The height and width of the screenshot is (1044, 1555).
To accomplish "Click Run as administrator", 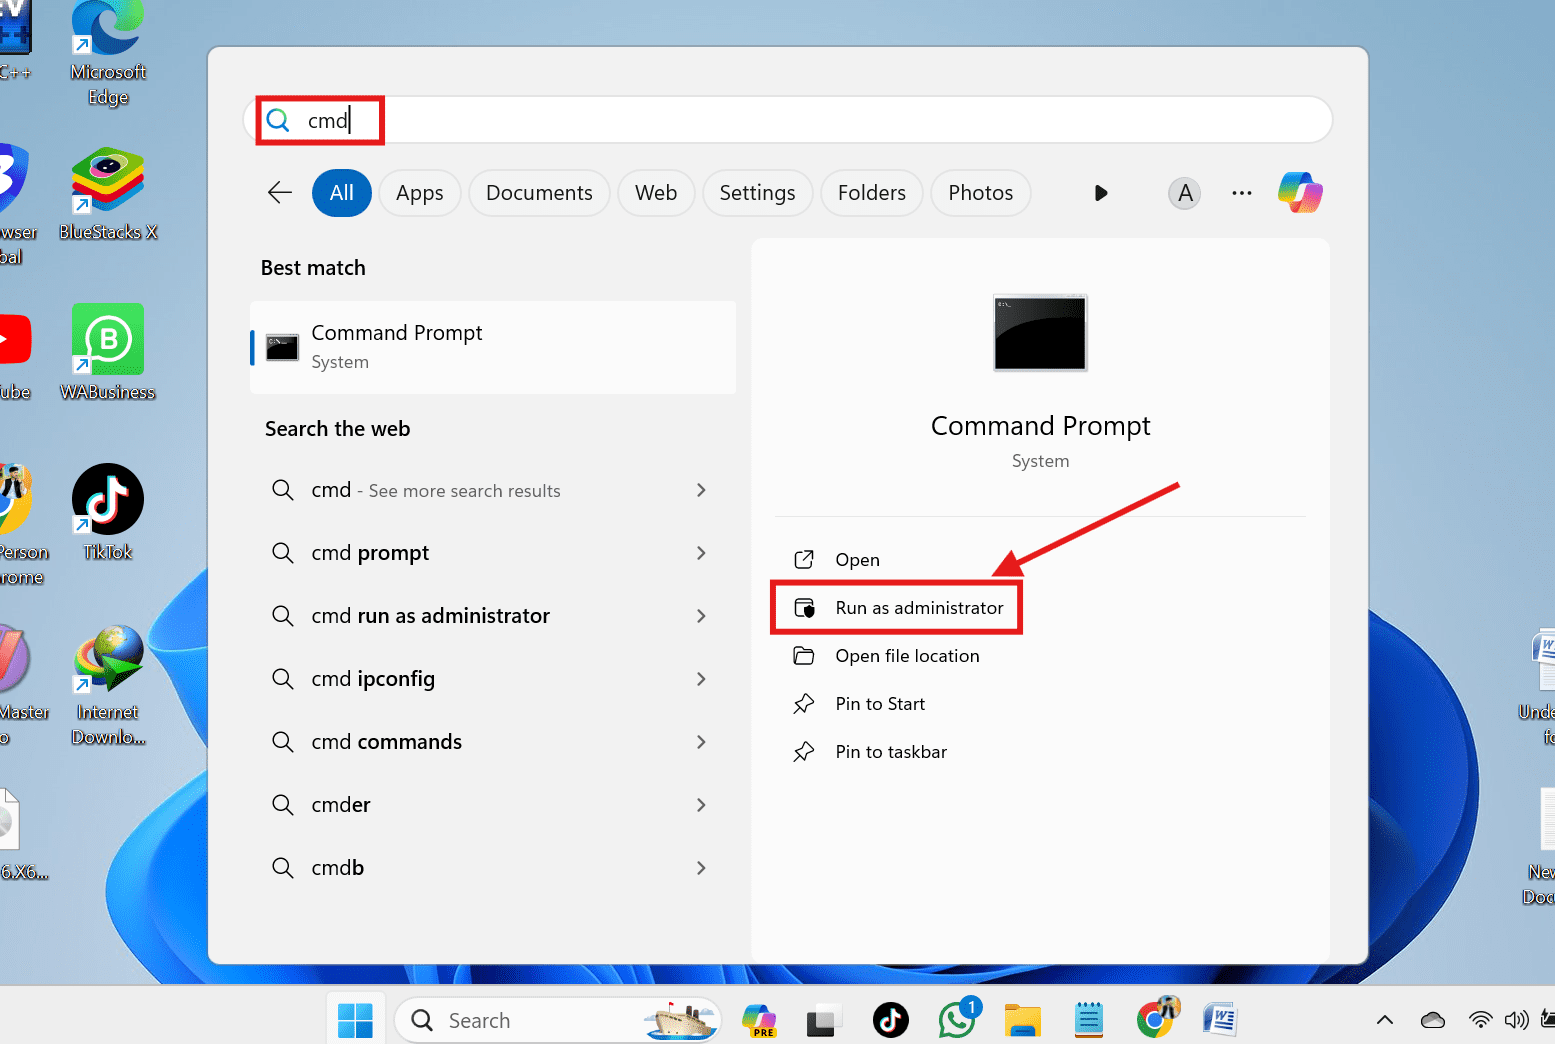I will click(919, 607).
